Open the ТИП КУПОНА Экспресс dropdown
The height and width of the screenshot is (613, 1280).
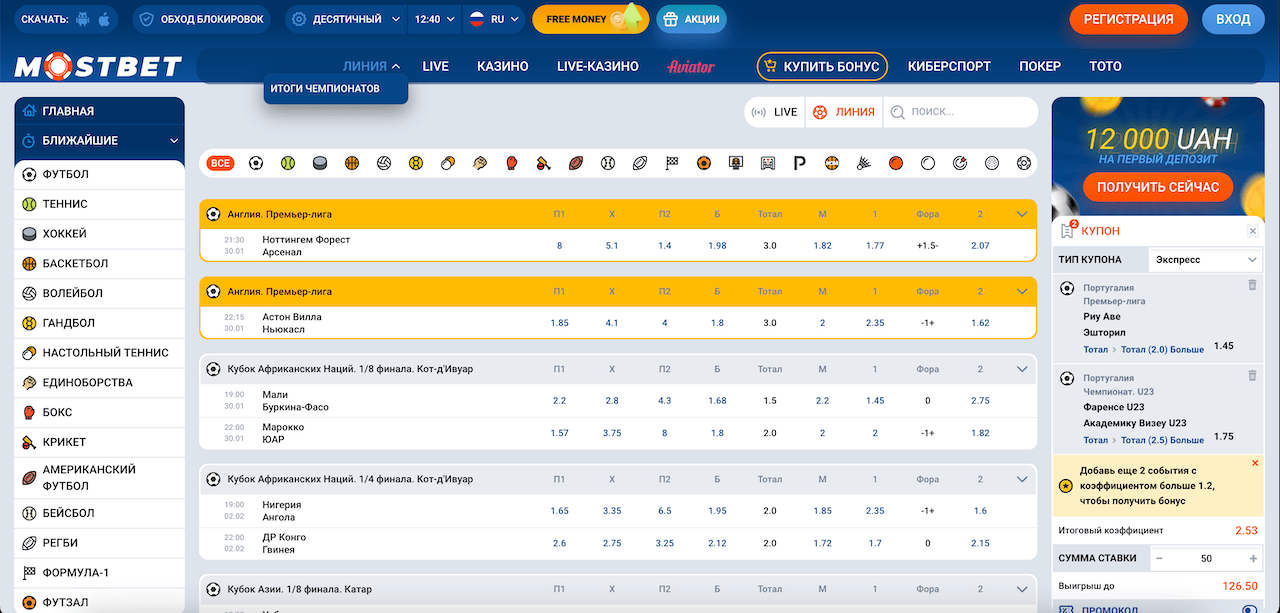(x=1205, y=259)
